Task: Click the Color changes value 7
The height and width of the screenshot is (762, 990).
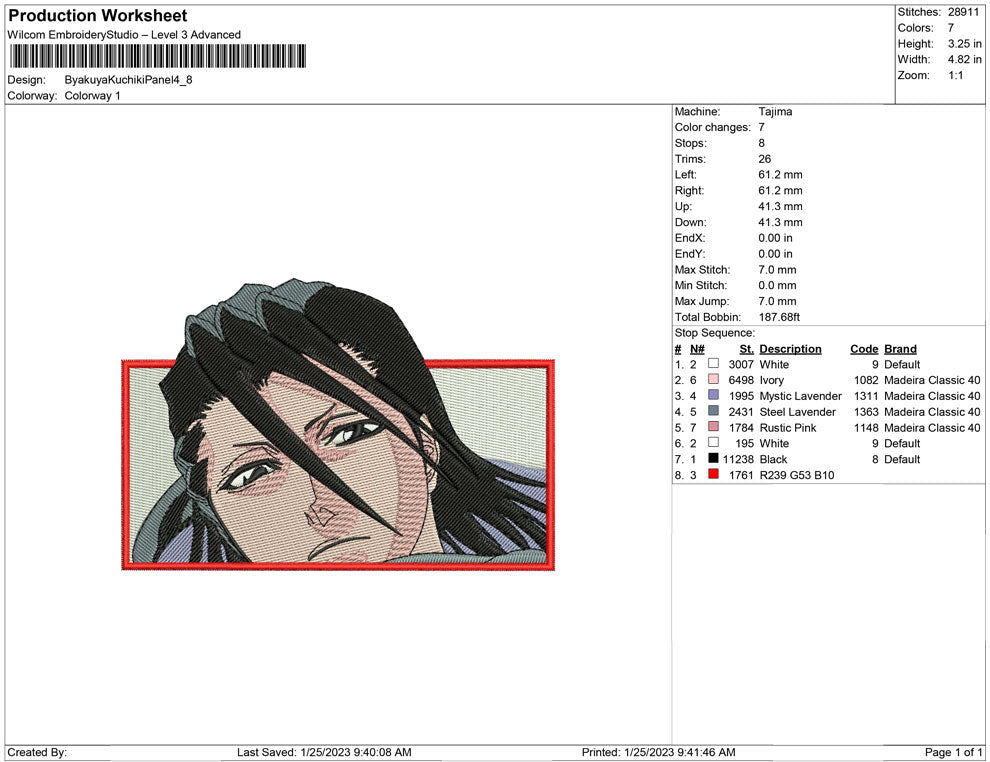Action: [x=761, y=128]
